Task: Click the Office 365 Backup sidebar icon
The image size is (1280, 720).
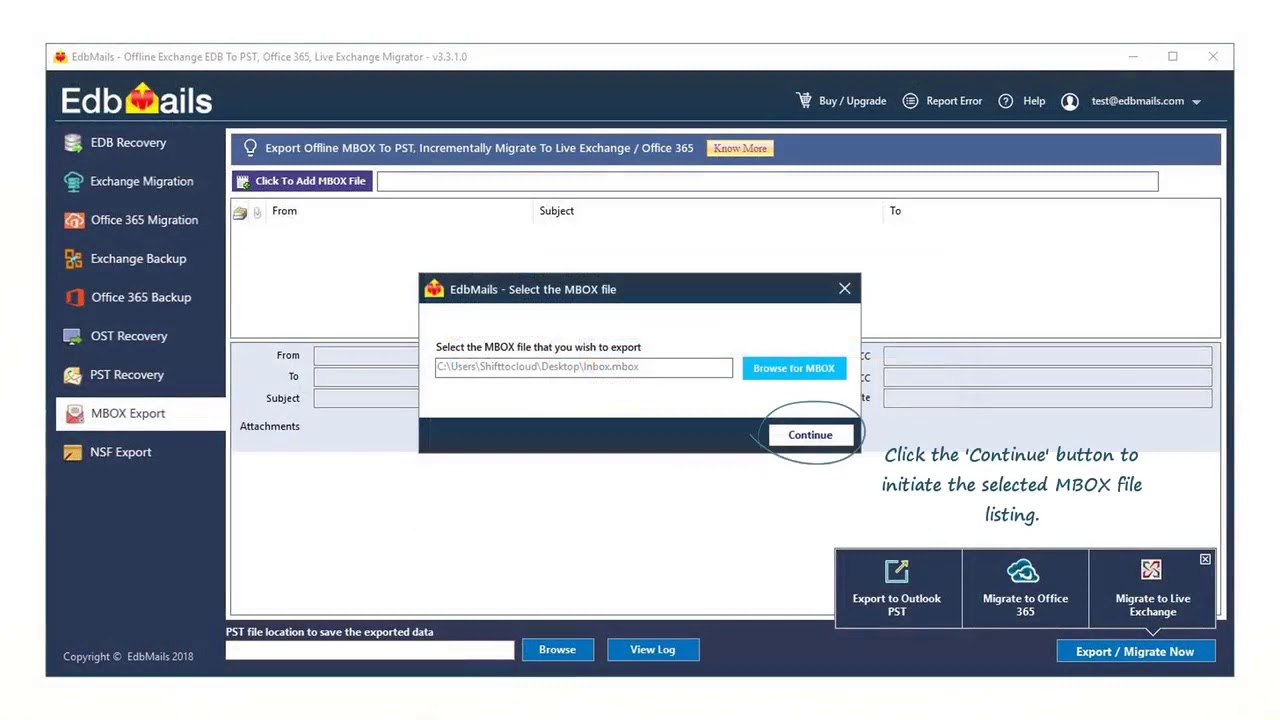Action: [x=73, y=298]
